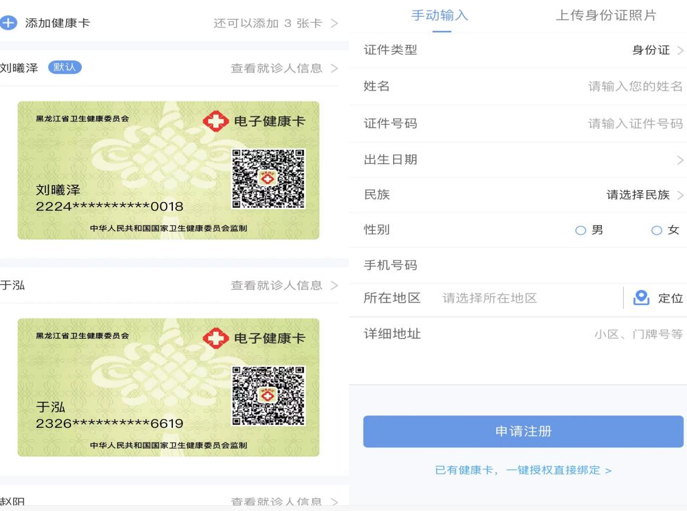Open QR code on 刘曦泽's health card
Viewport: 687px width, 511px height.
coord(268,179)
